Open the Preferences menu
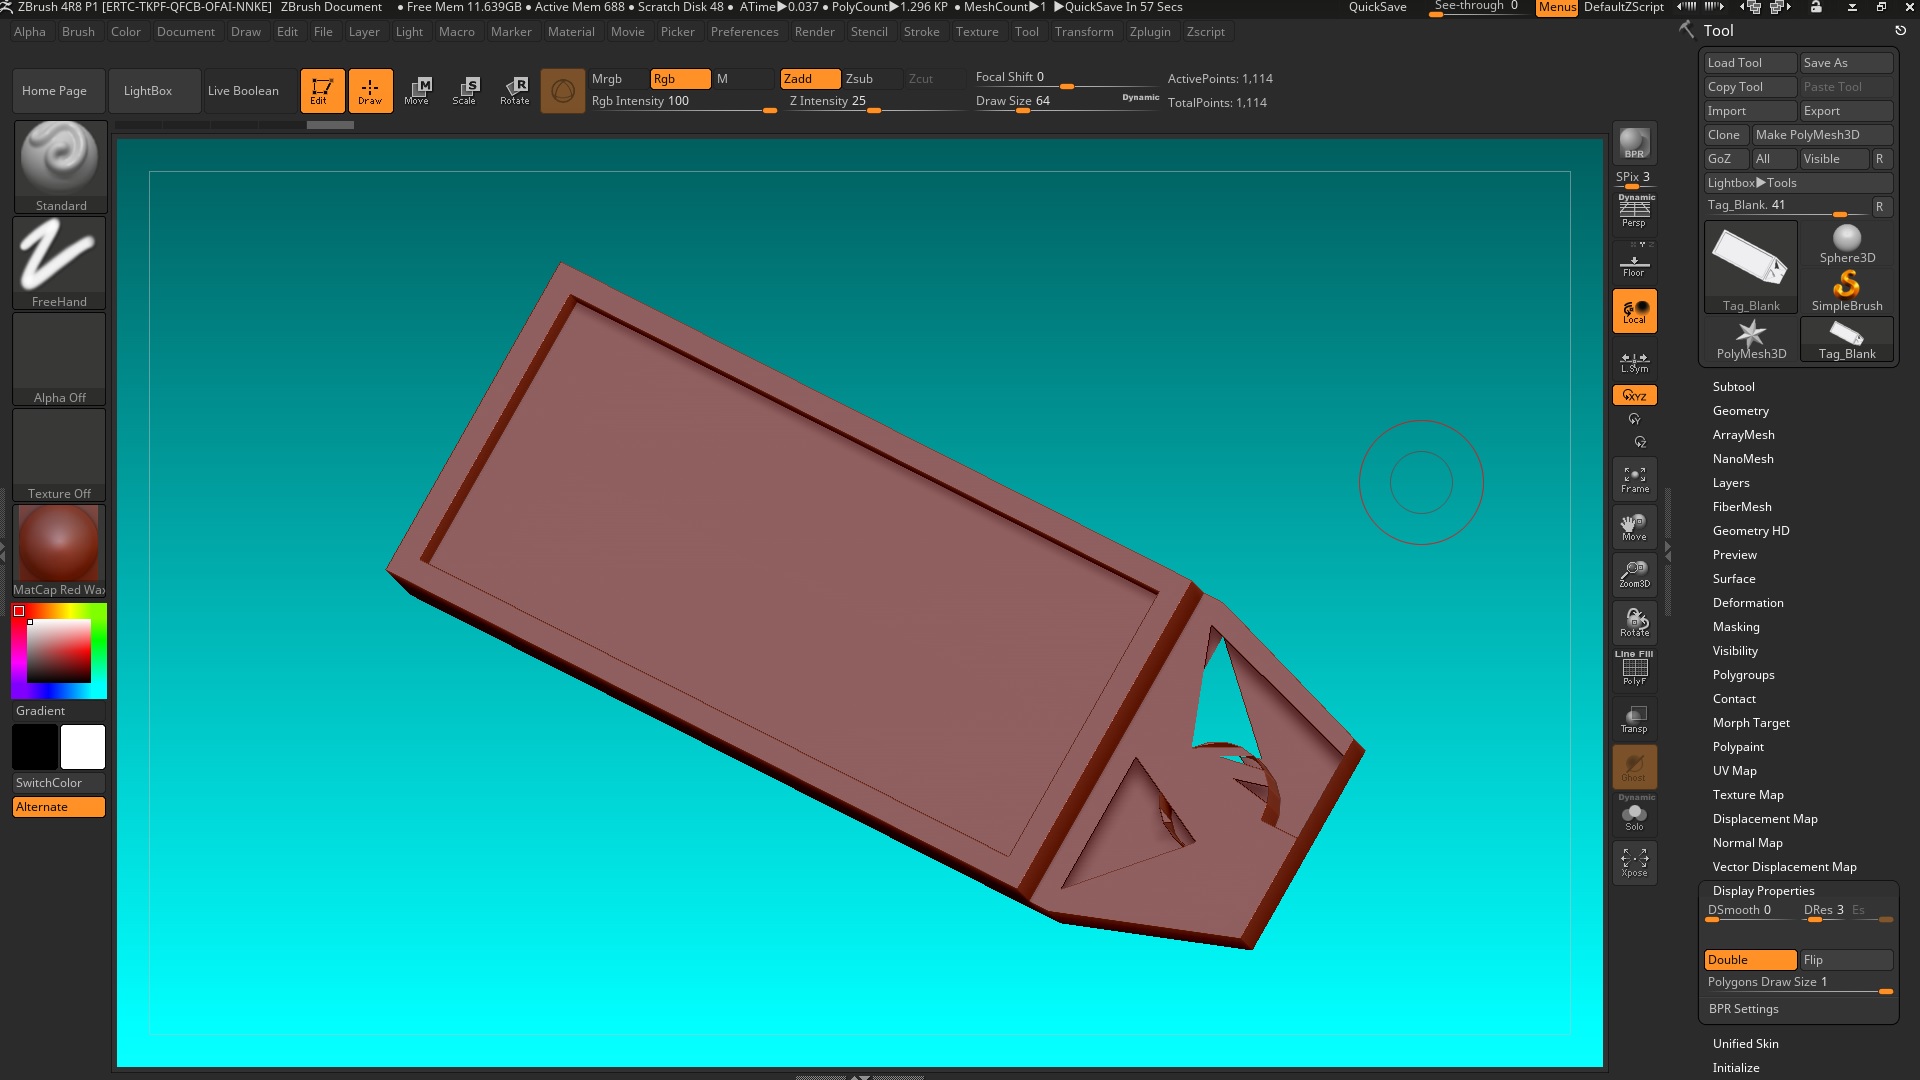 744,32
